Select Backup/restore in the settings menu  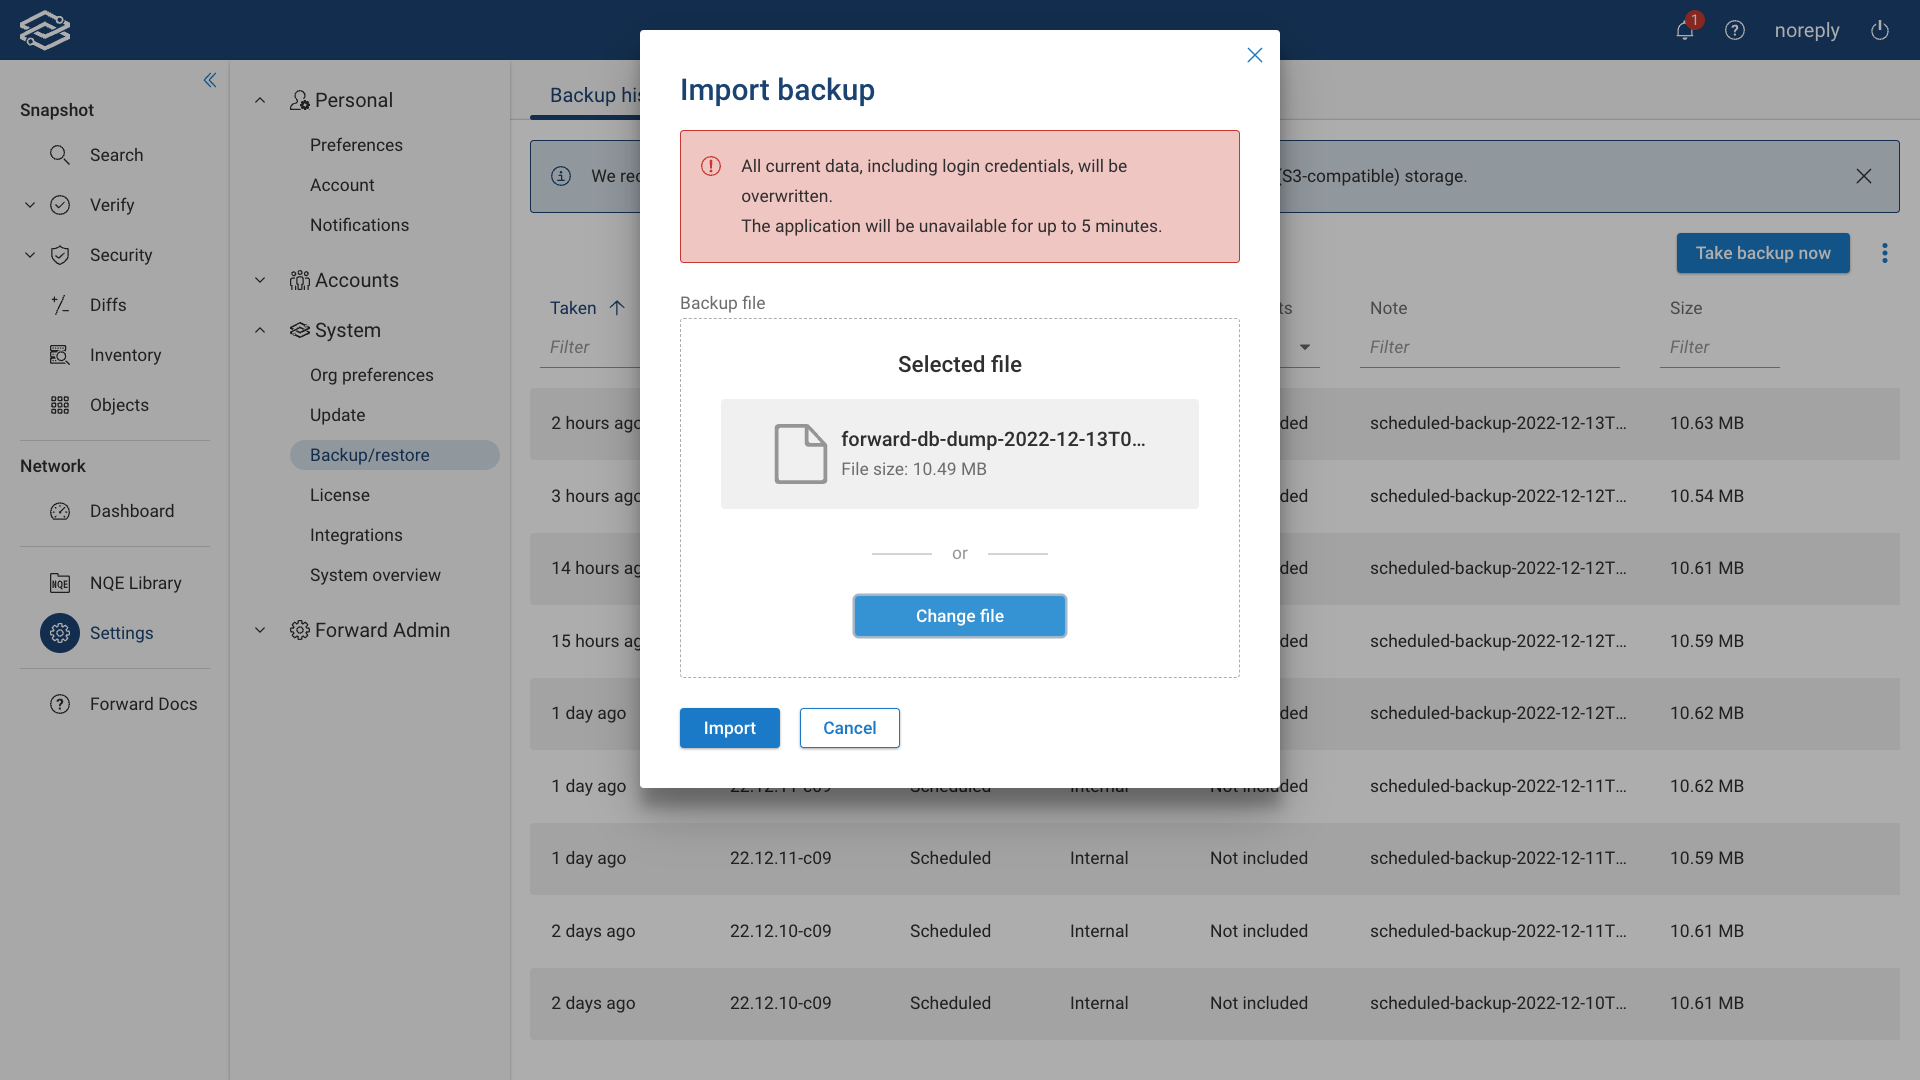369,455
